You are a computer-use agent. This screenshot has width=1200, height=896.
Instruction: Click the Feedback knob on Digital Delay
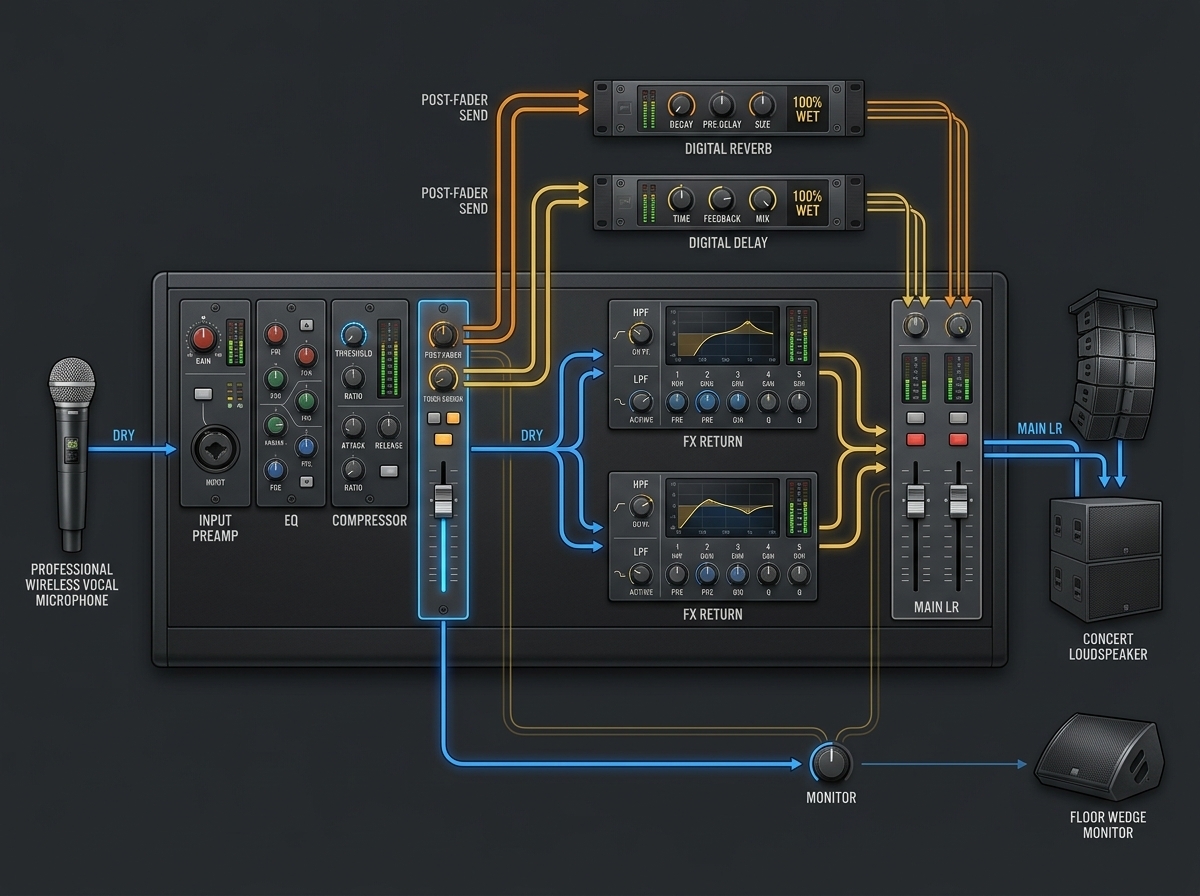click(721, 198)
